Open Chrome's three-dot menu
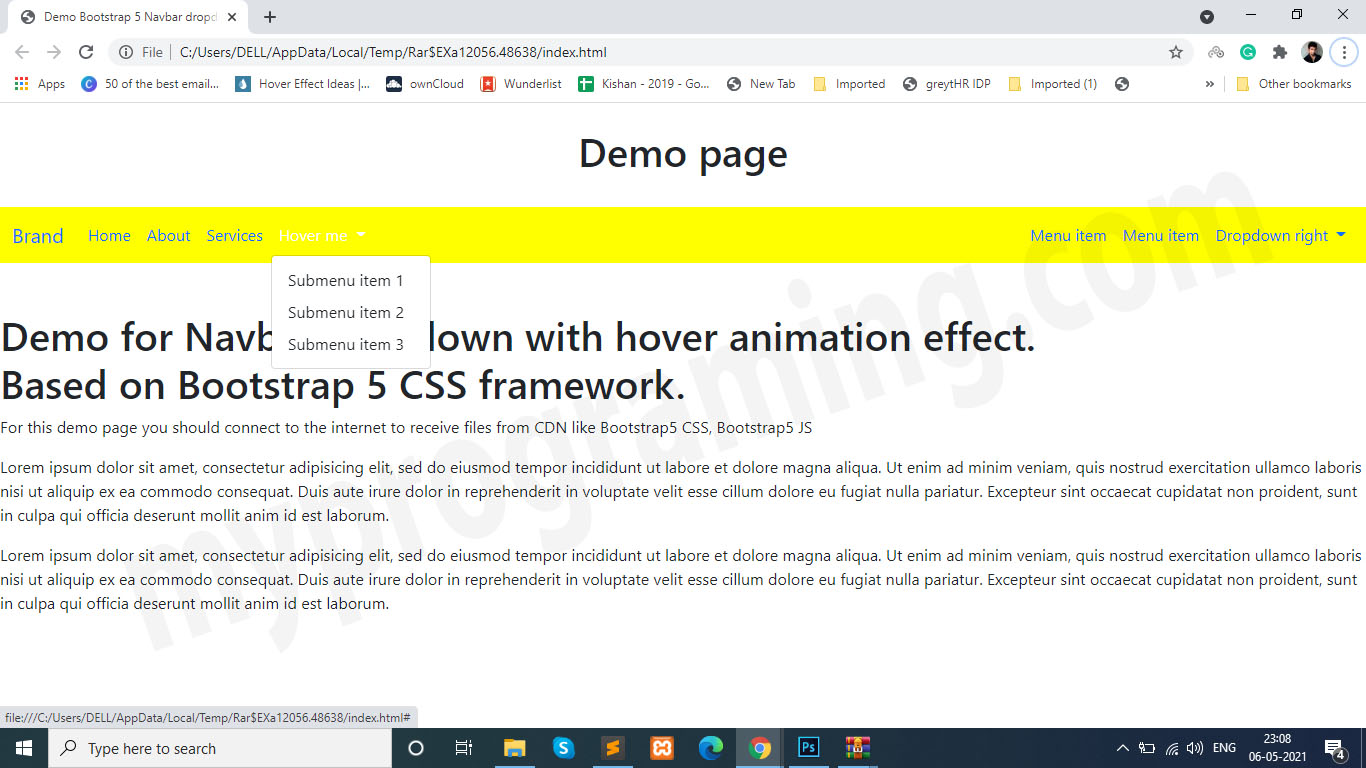 coord(1345,52)
